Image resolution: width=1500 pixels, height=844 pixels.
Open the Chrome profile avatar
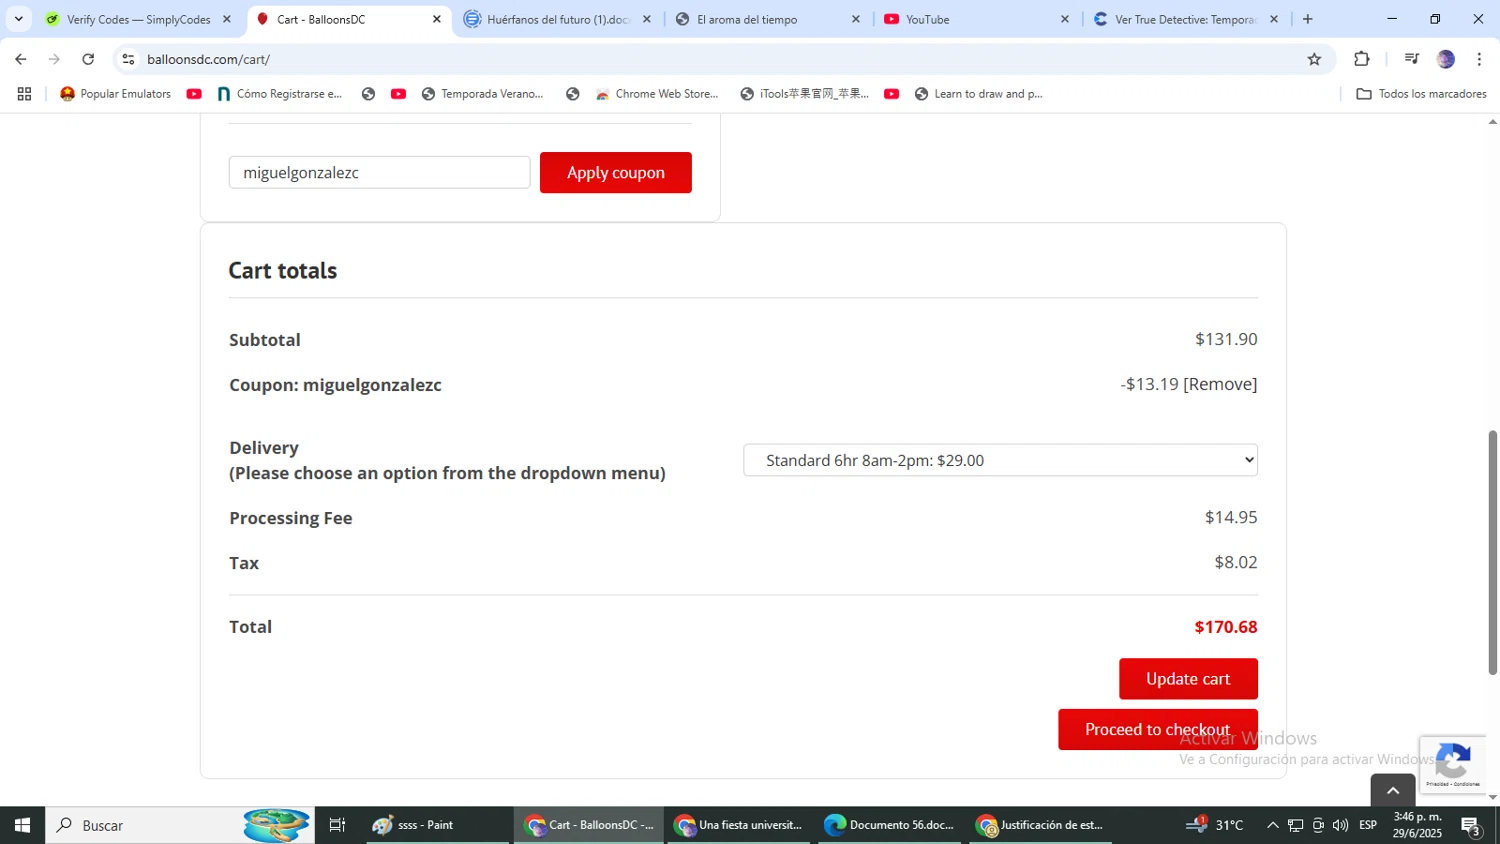1445,59
